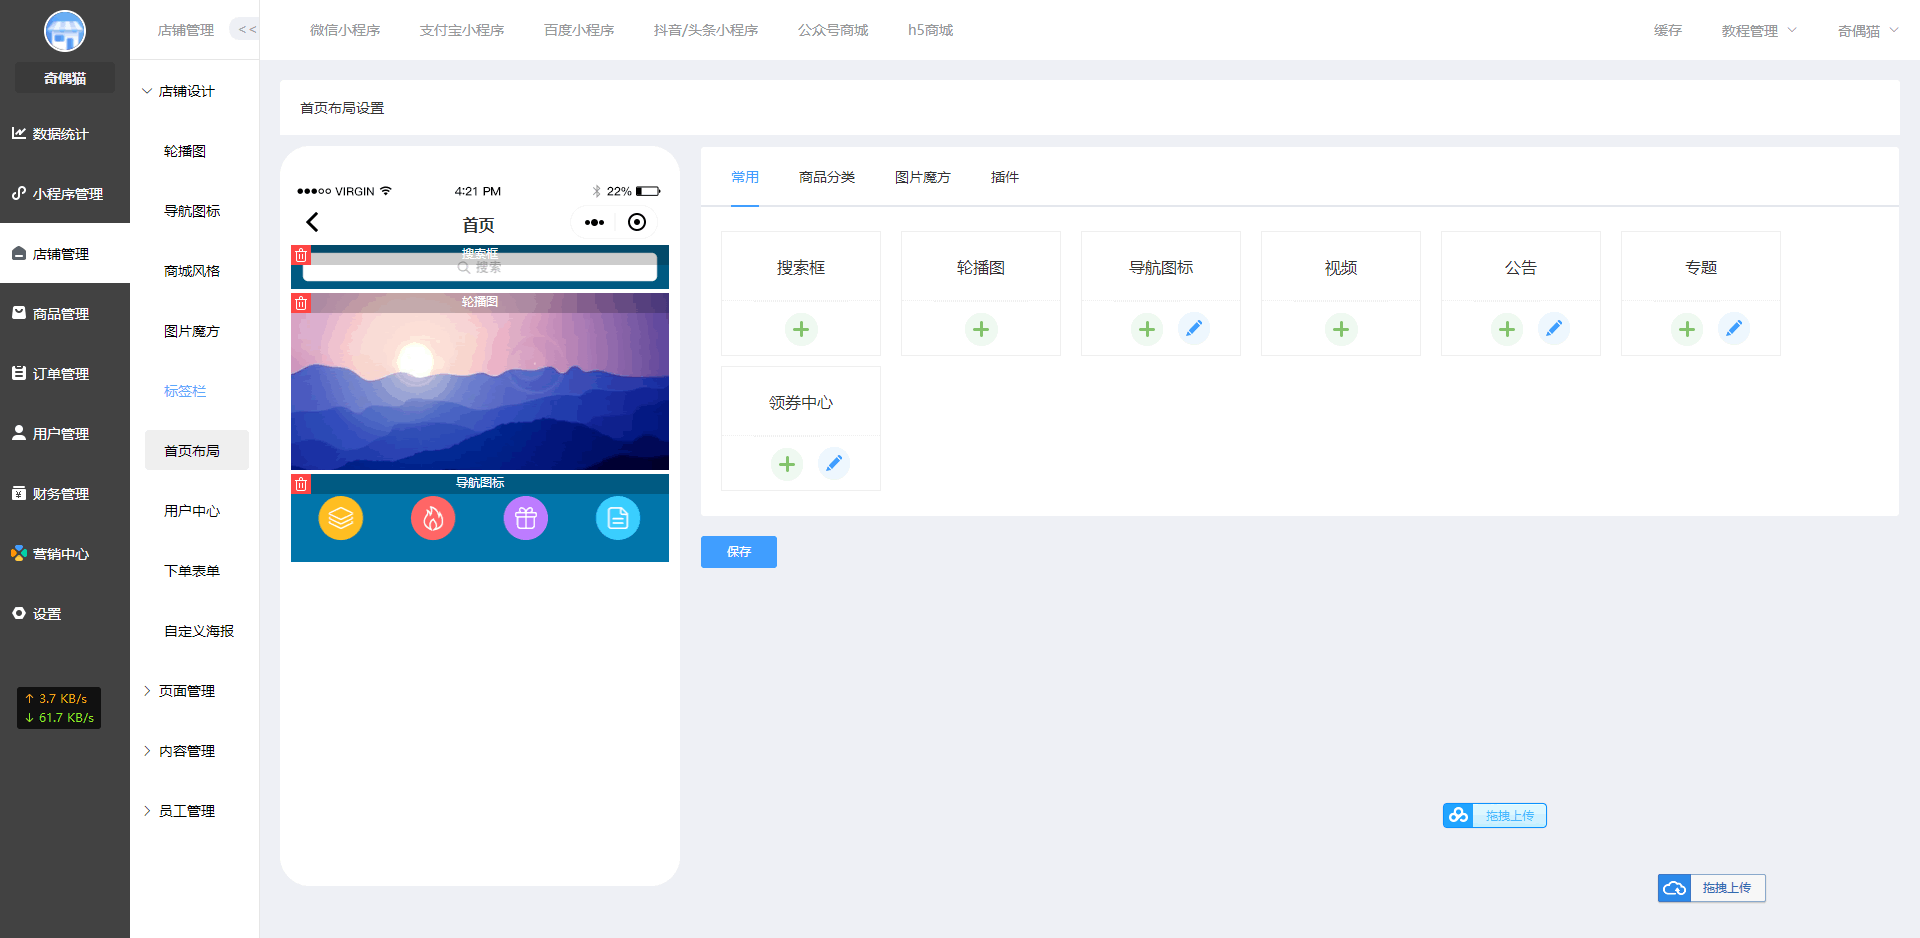Screen dimensions: 1920x938
Task: Click the purple gift icon in preview
Action: [x=526, y=518]
